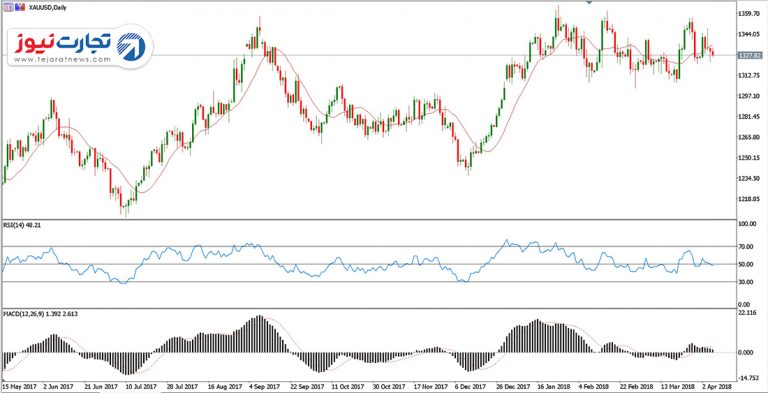Click the current price tag 1327.82
768x393 pixels.
[x=749, y=55]
